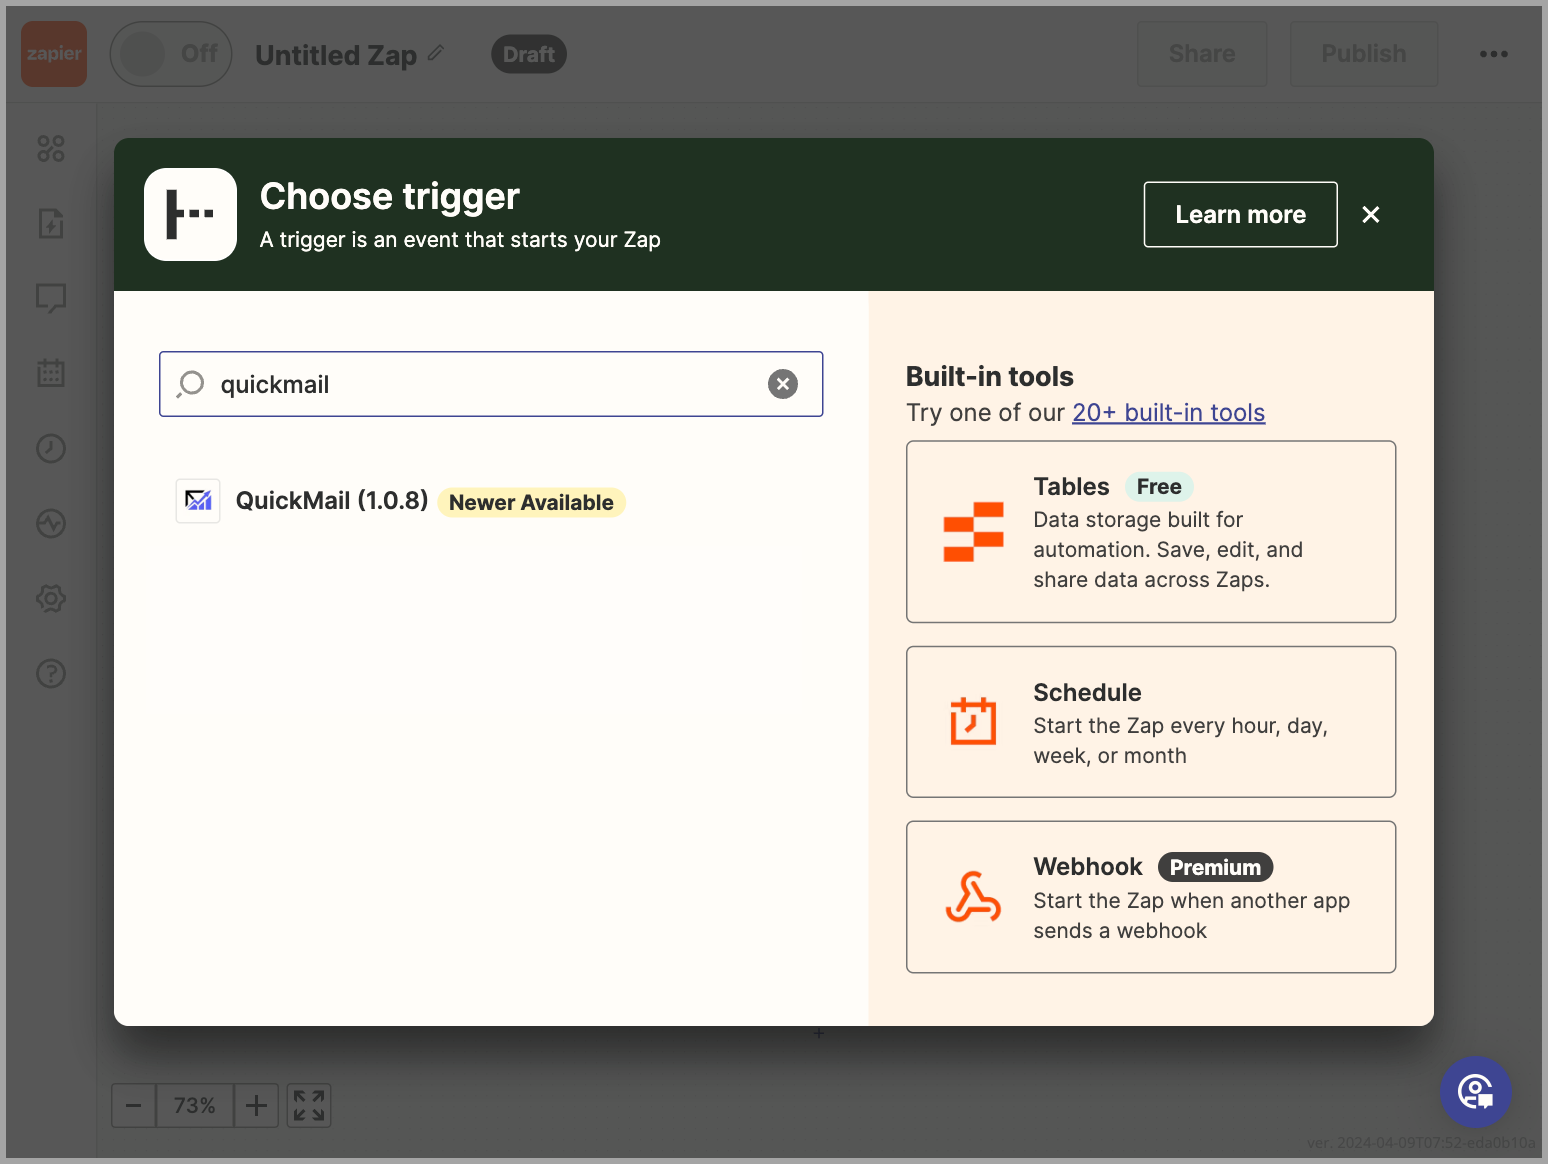Open the calendar sidebar icon
Image resolution: width=1548 pixels, height=1164 pixels.
pyautogui.click(x=51, y=373)
